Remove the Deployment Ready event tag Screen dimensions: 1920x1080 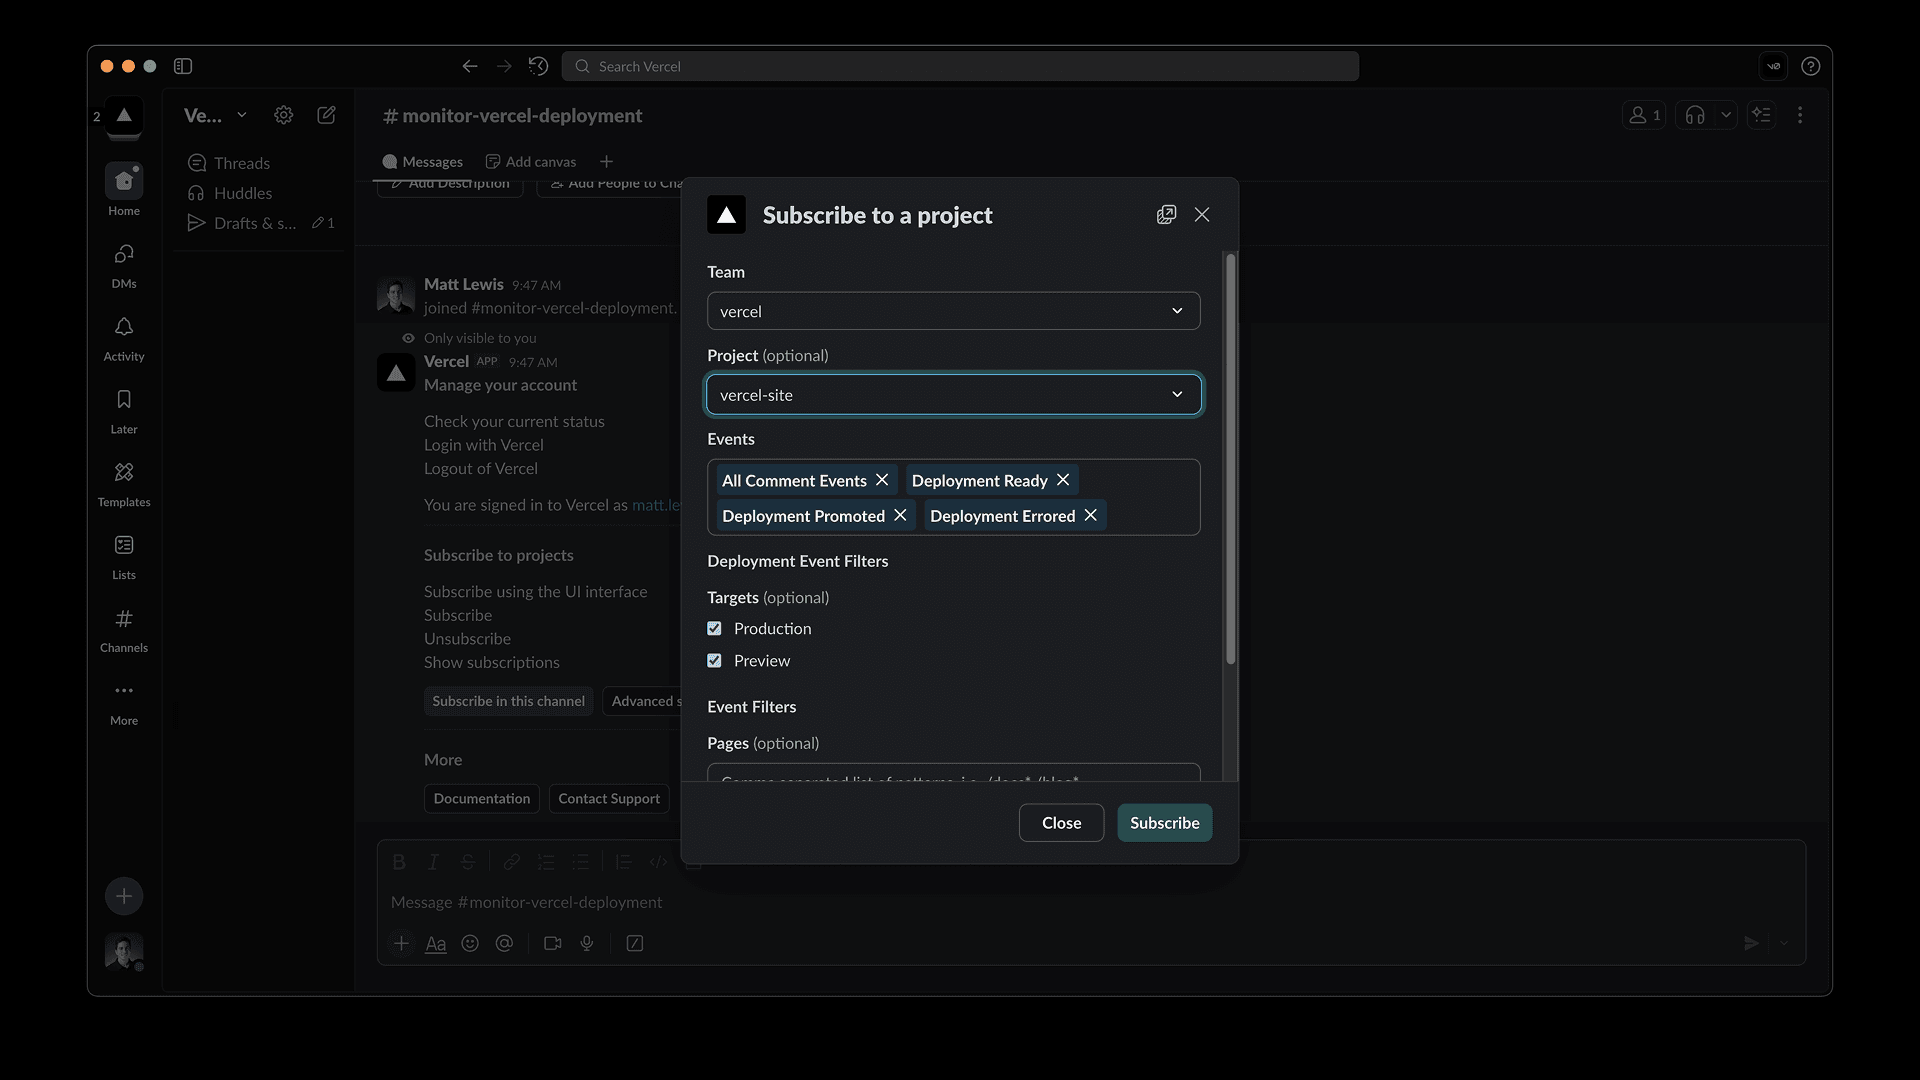click(x=1063, y=480)
